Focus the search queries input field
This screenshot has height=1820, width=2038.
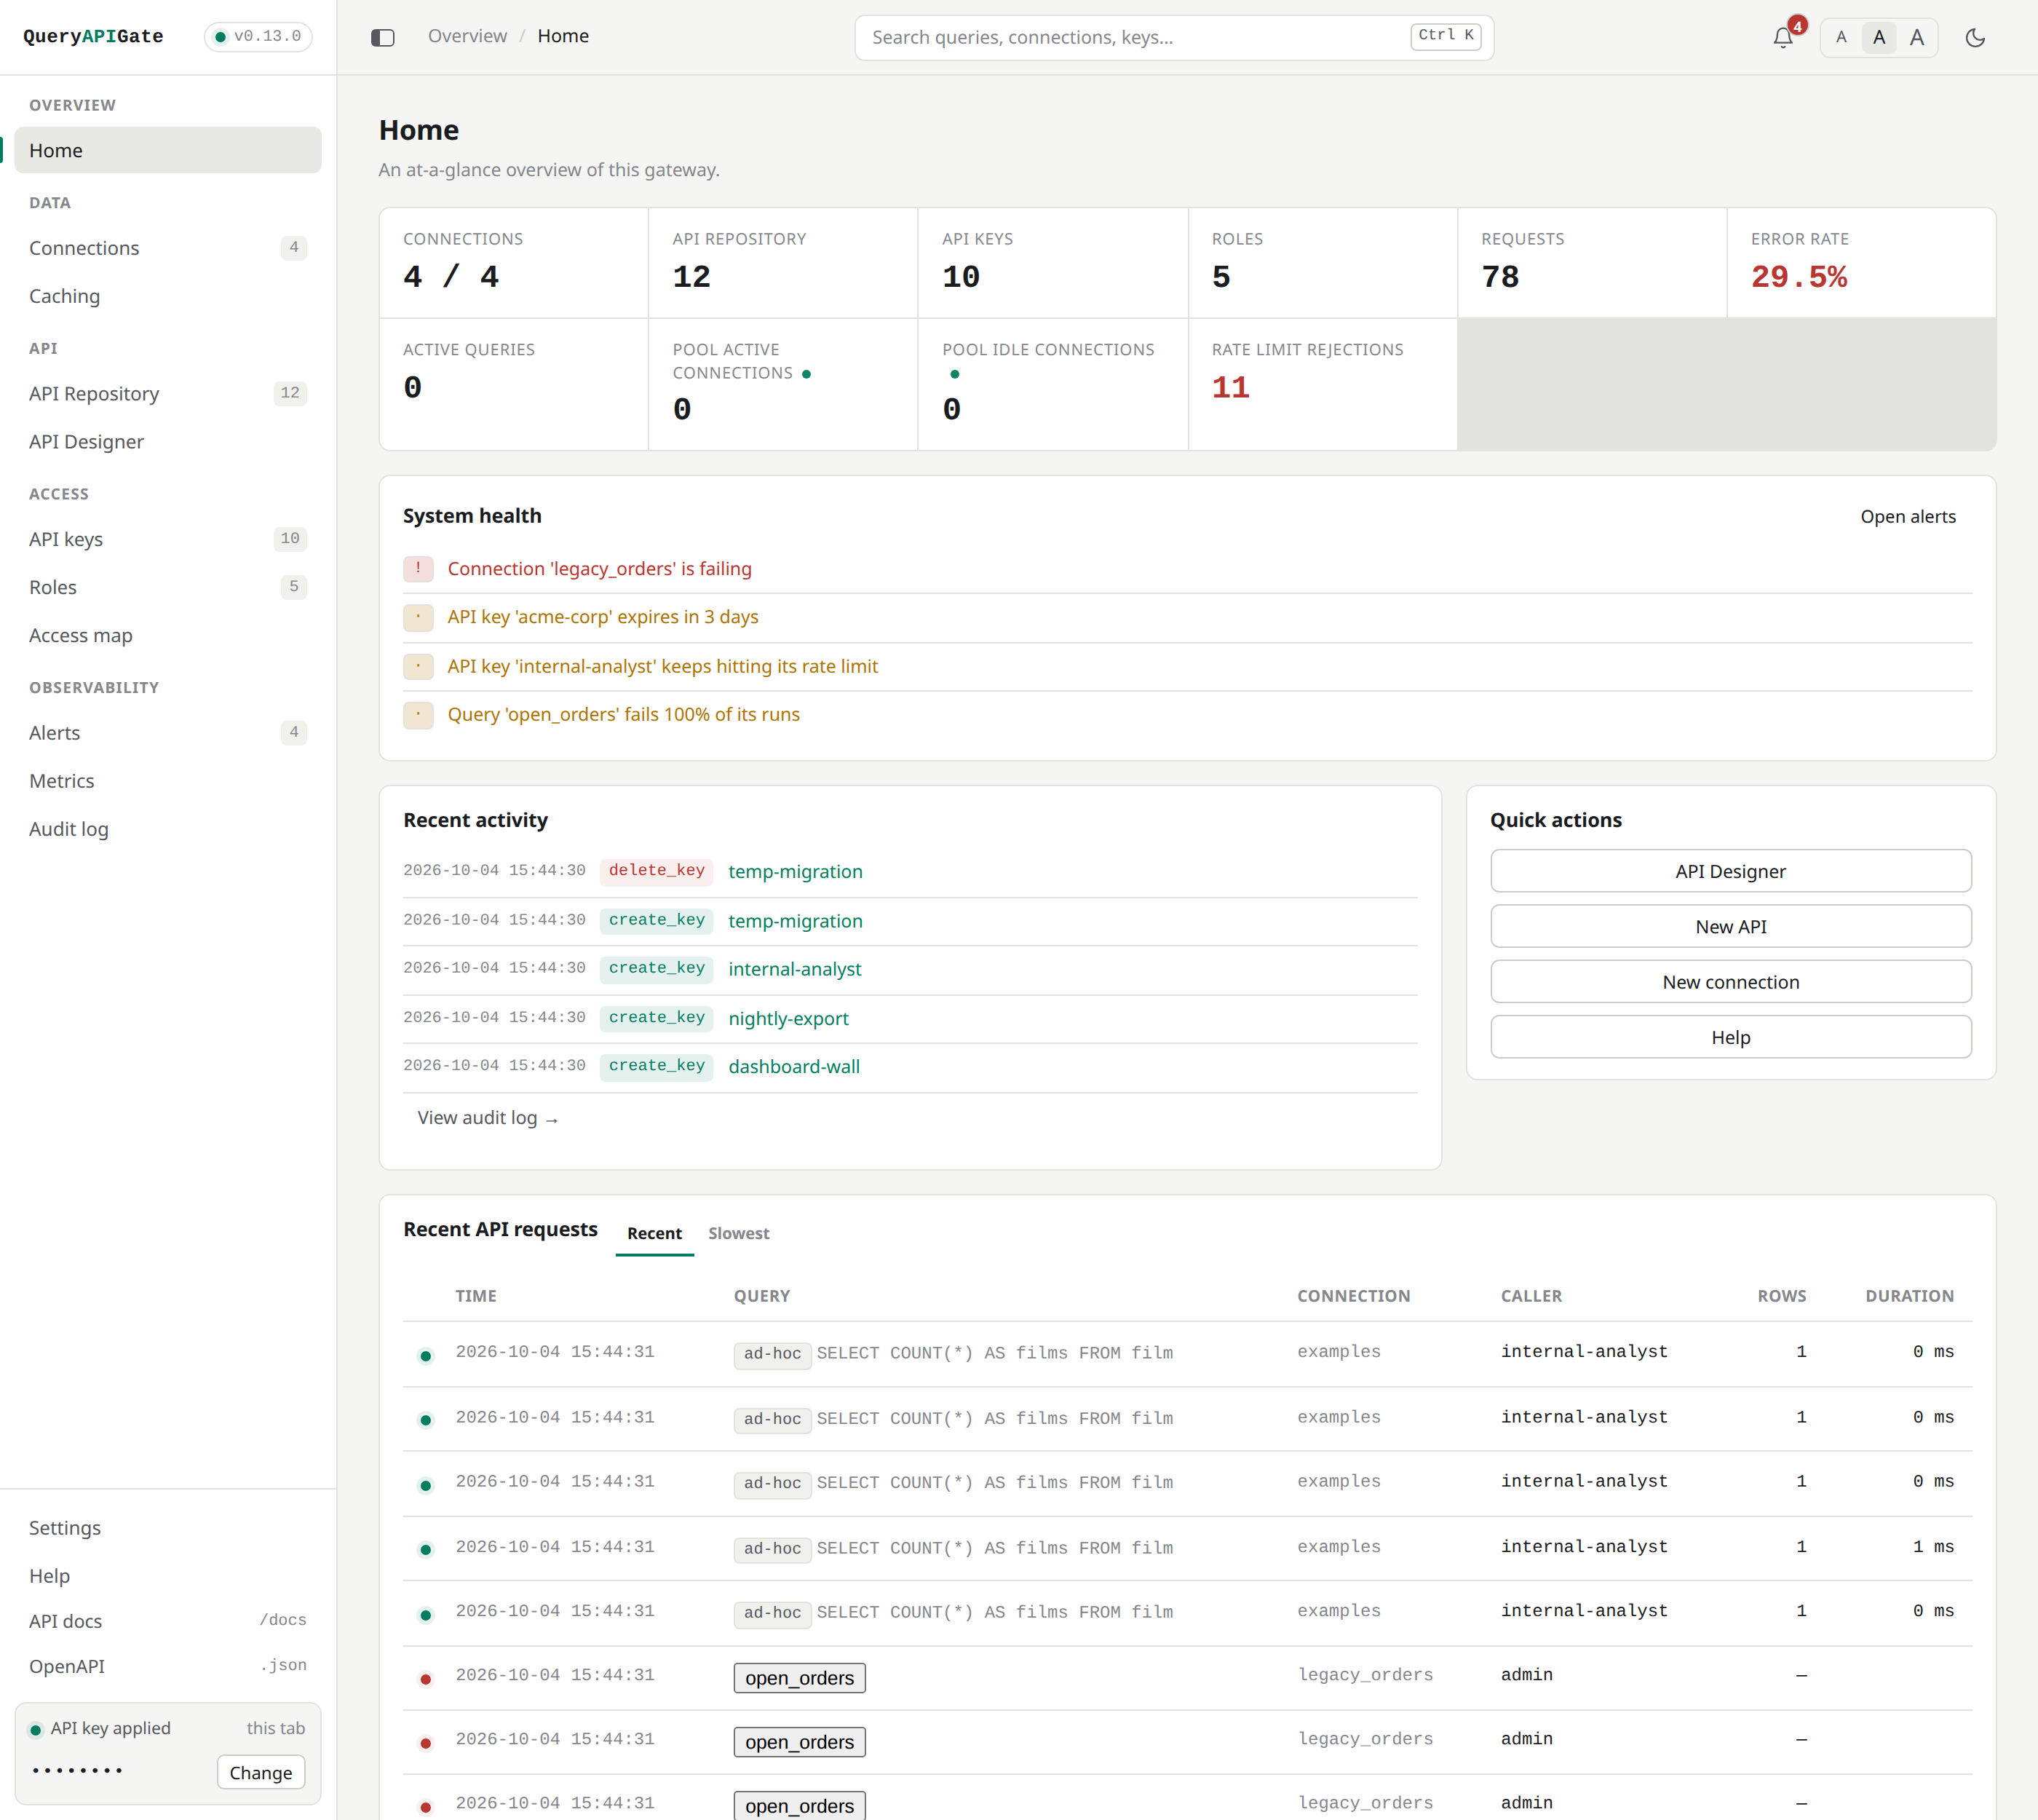point(1174,37)
